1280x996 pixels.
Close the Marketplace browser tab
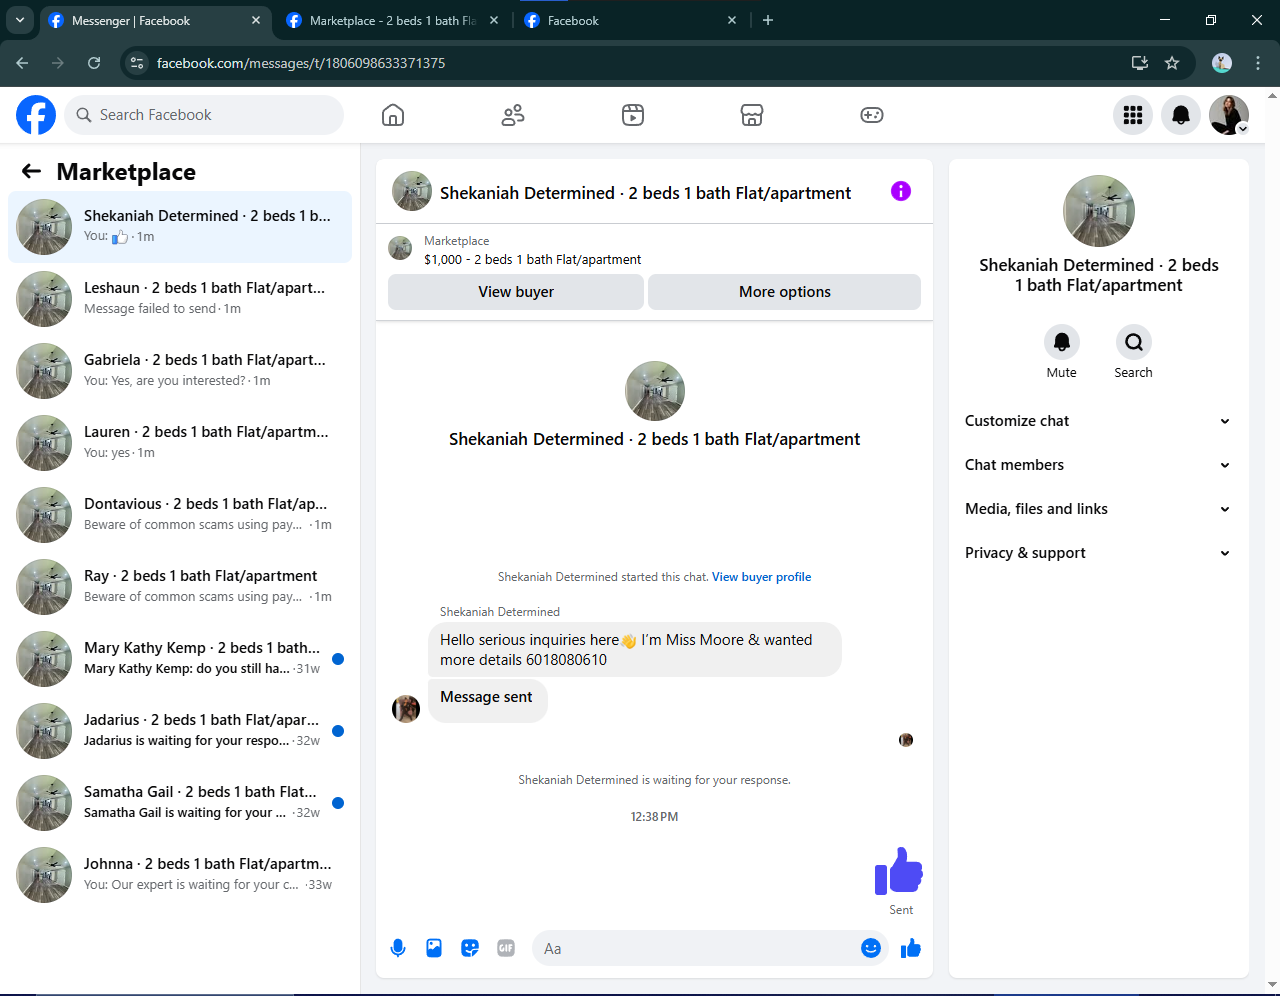494,20
